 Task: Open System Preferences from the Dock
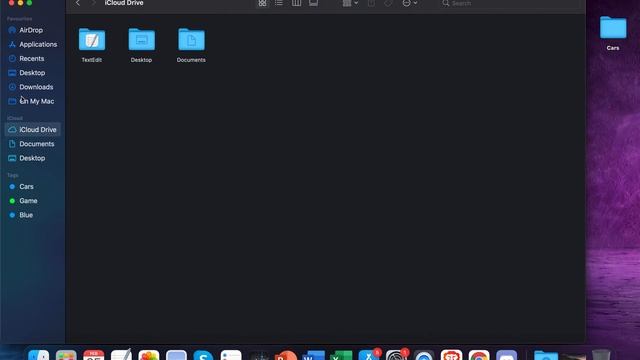pos(396,354)
